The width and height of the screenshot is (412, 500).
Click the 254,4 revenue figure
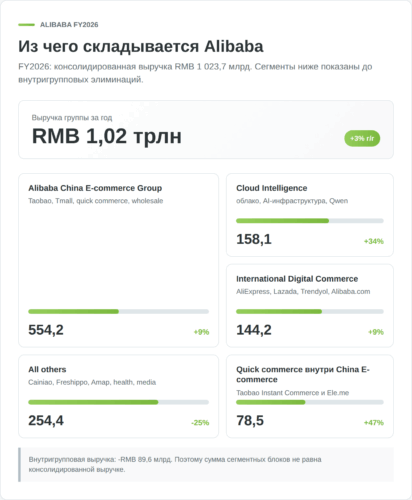[46, 421]
